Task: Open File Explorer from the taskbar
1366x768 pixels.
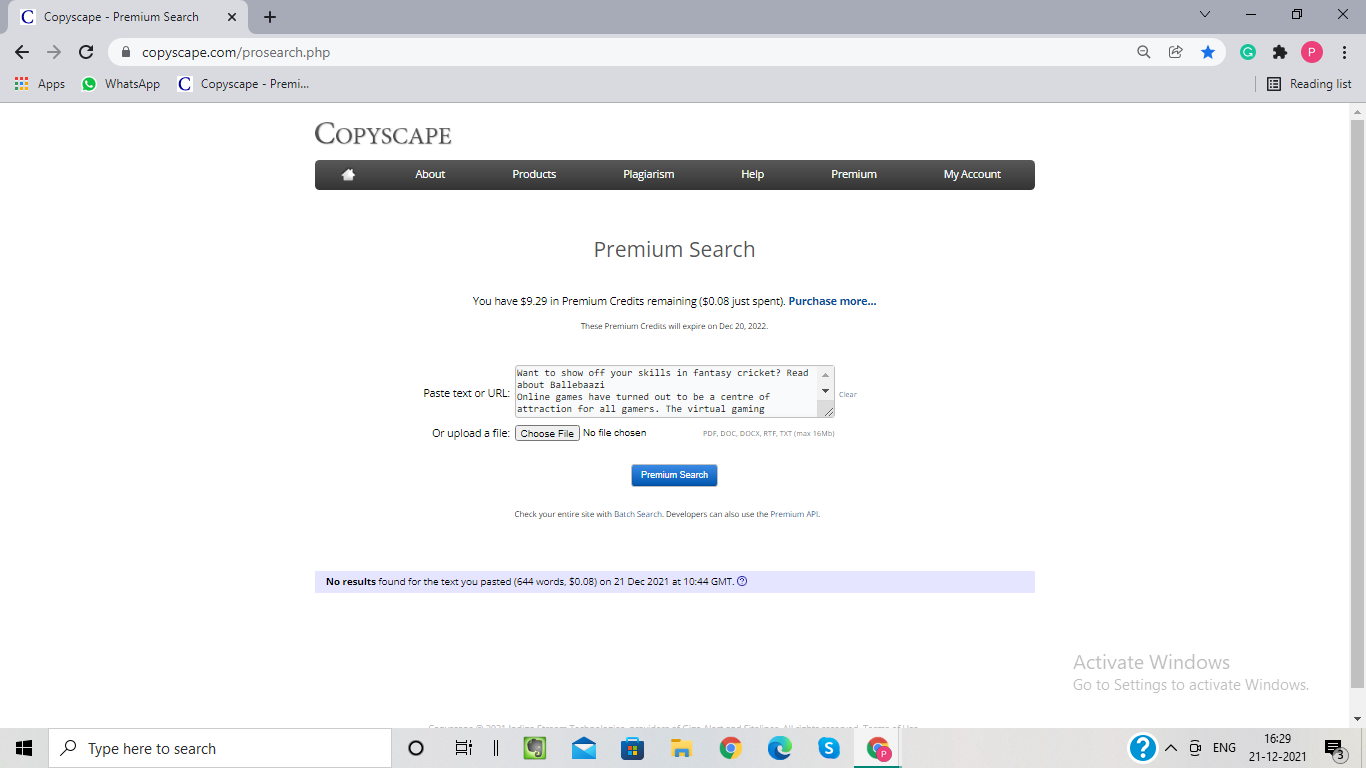Action: pos(681,748)
